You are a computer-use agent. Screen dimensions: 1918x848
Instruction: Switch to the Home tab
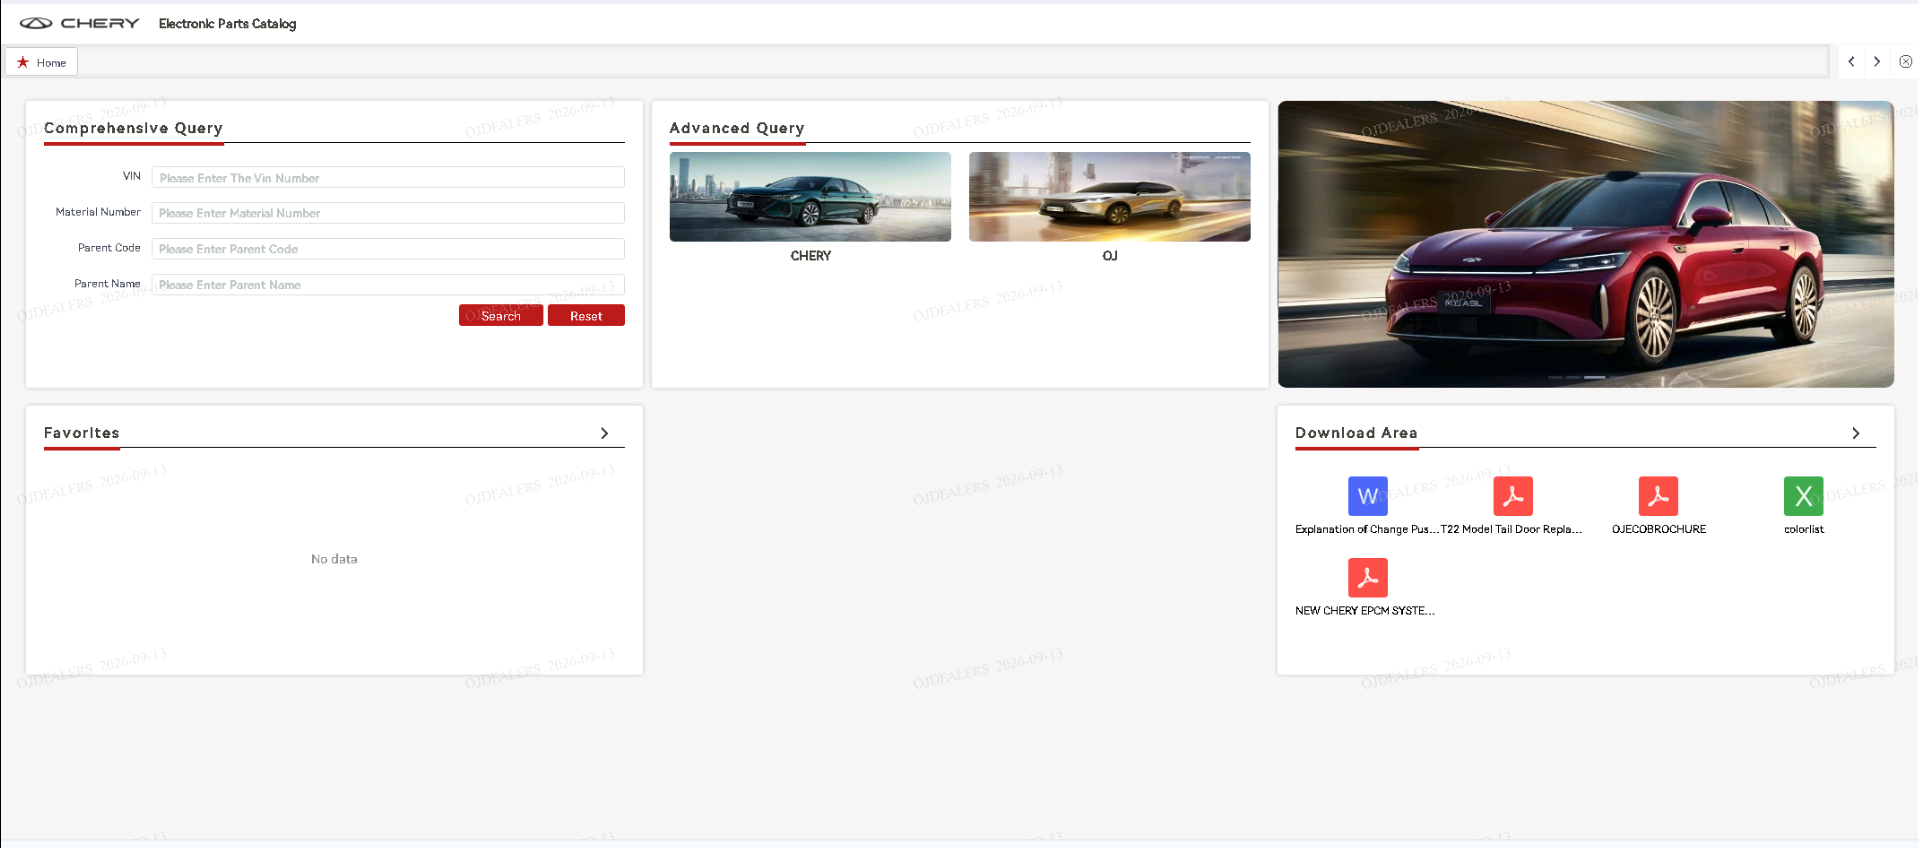coord(42,62)
